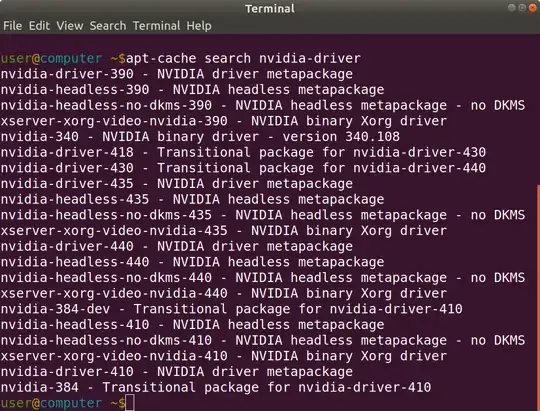This screenshot has width=540, height=411.
Task: Select the 'nvidia-384-dev - Transitional package' line
Action: pyautogui.click(x=231, y=309)
